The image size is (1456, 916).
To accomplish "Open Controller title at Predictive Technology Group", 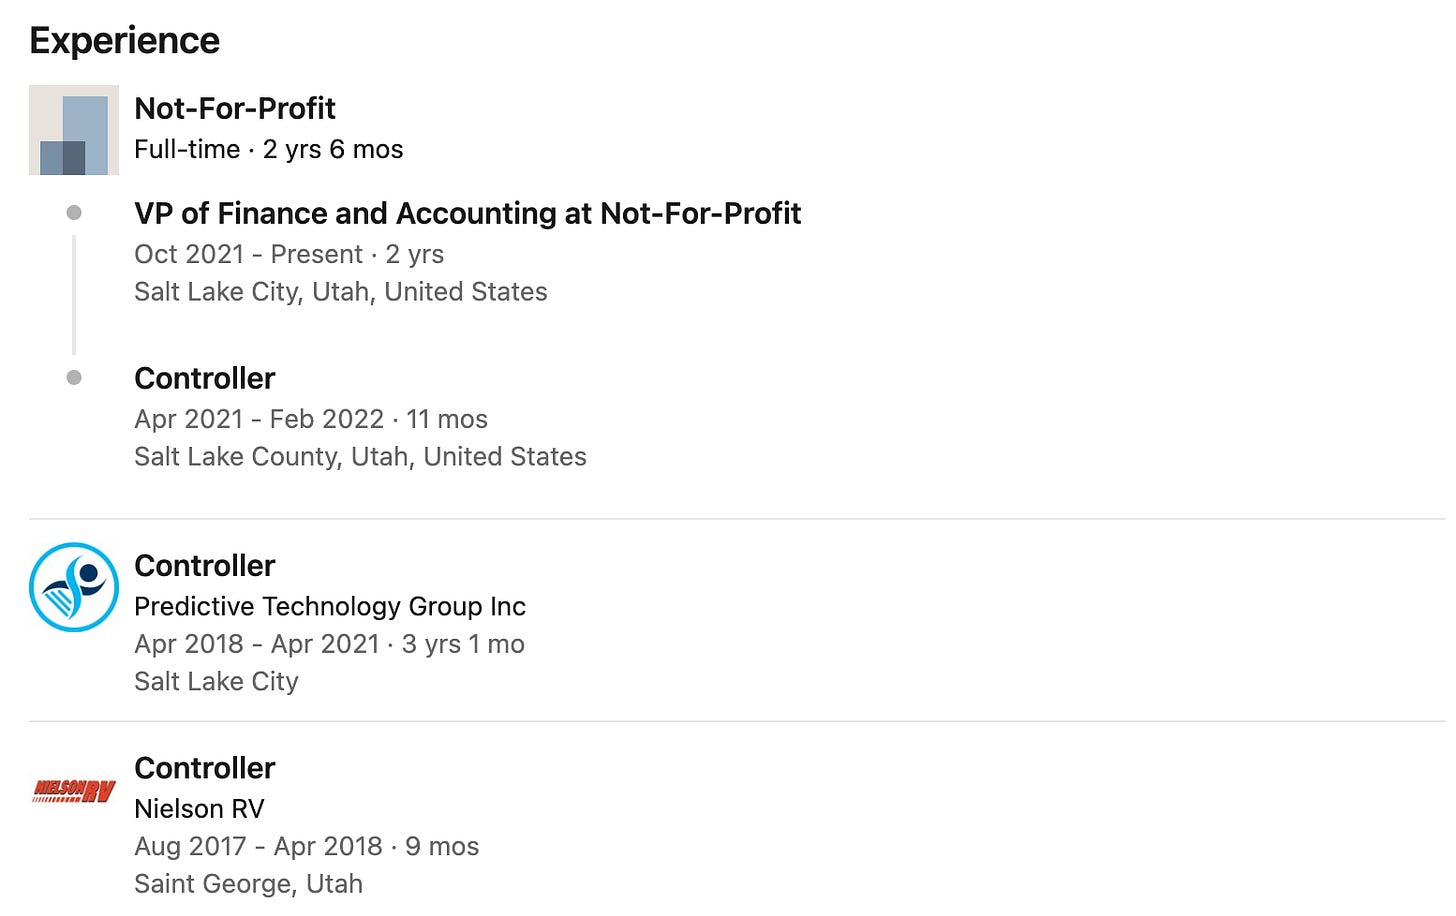I will 205,565.
